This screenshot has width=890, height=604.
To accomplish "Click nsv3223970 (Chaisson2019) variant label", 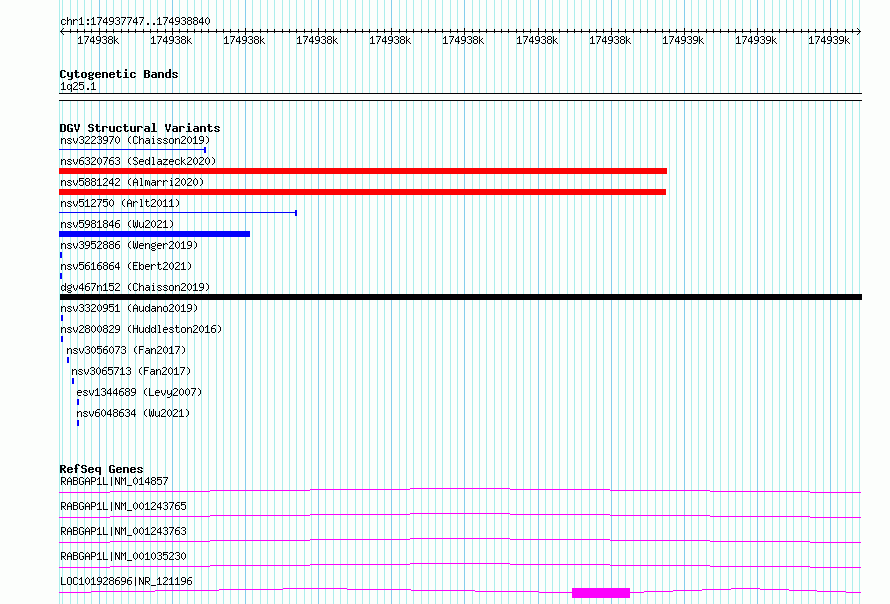I will 135,140.
